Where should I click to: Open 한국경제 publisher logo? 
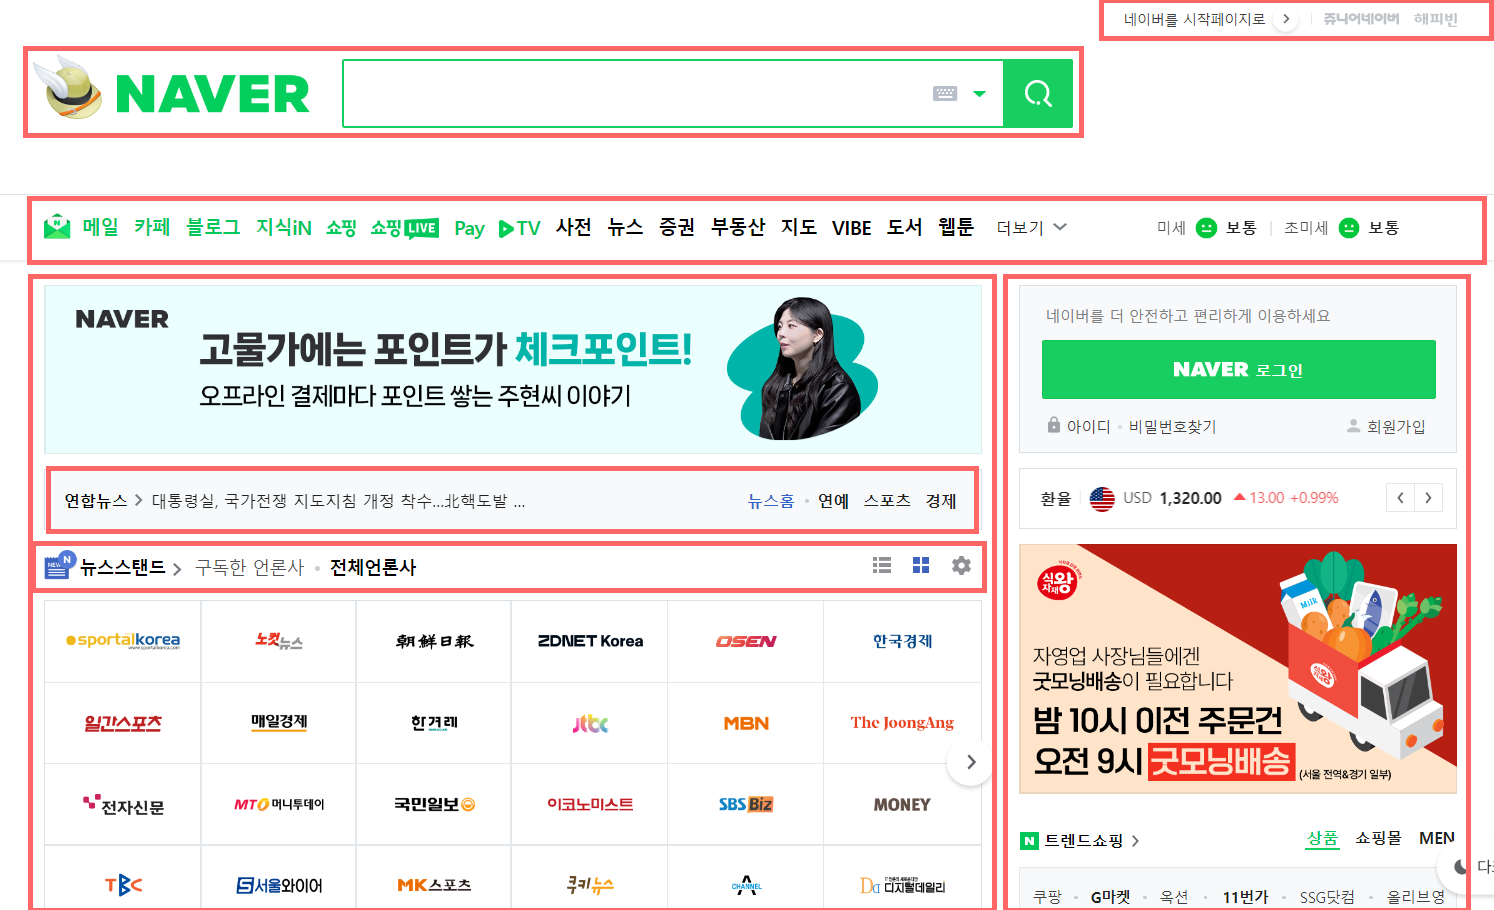pyautogui.click(x=902, y=641)
